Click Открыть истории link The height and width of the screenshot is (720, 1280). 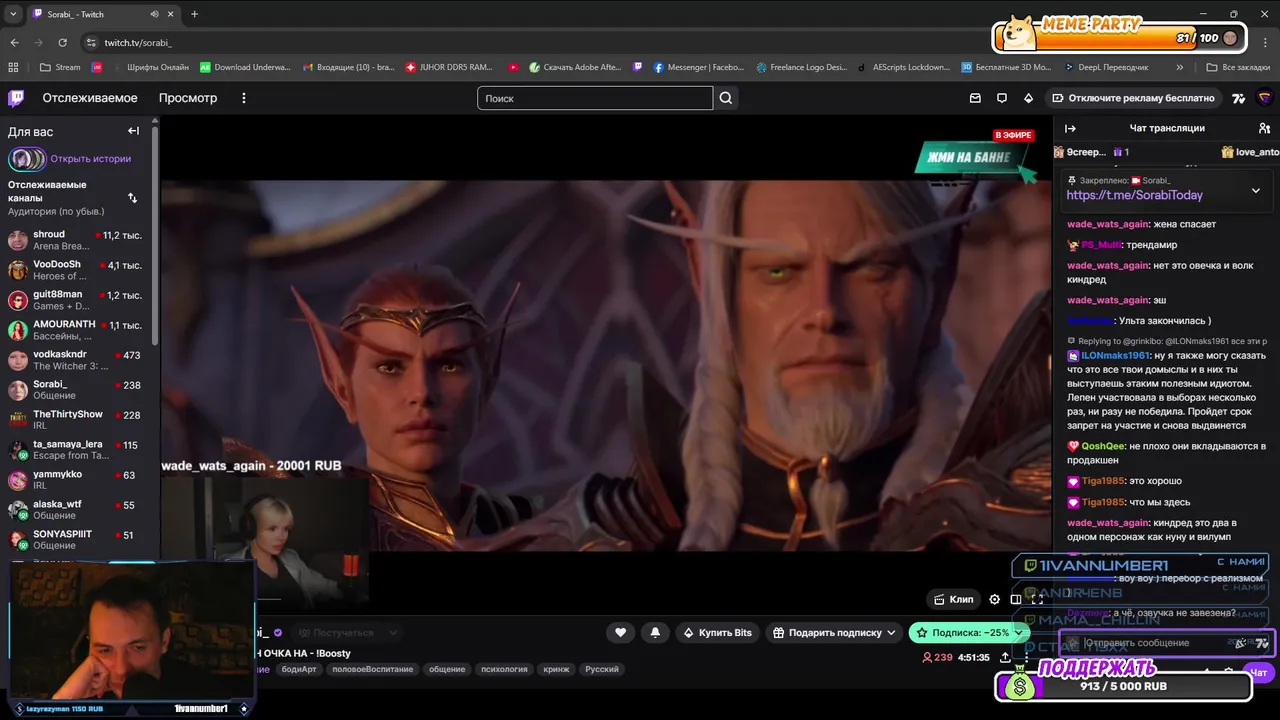click(90, 158)
